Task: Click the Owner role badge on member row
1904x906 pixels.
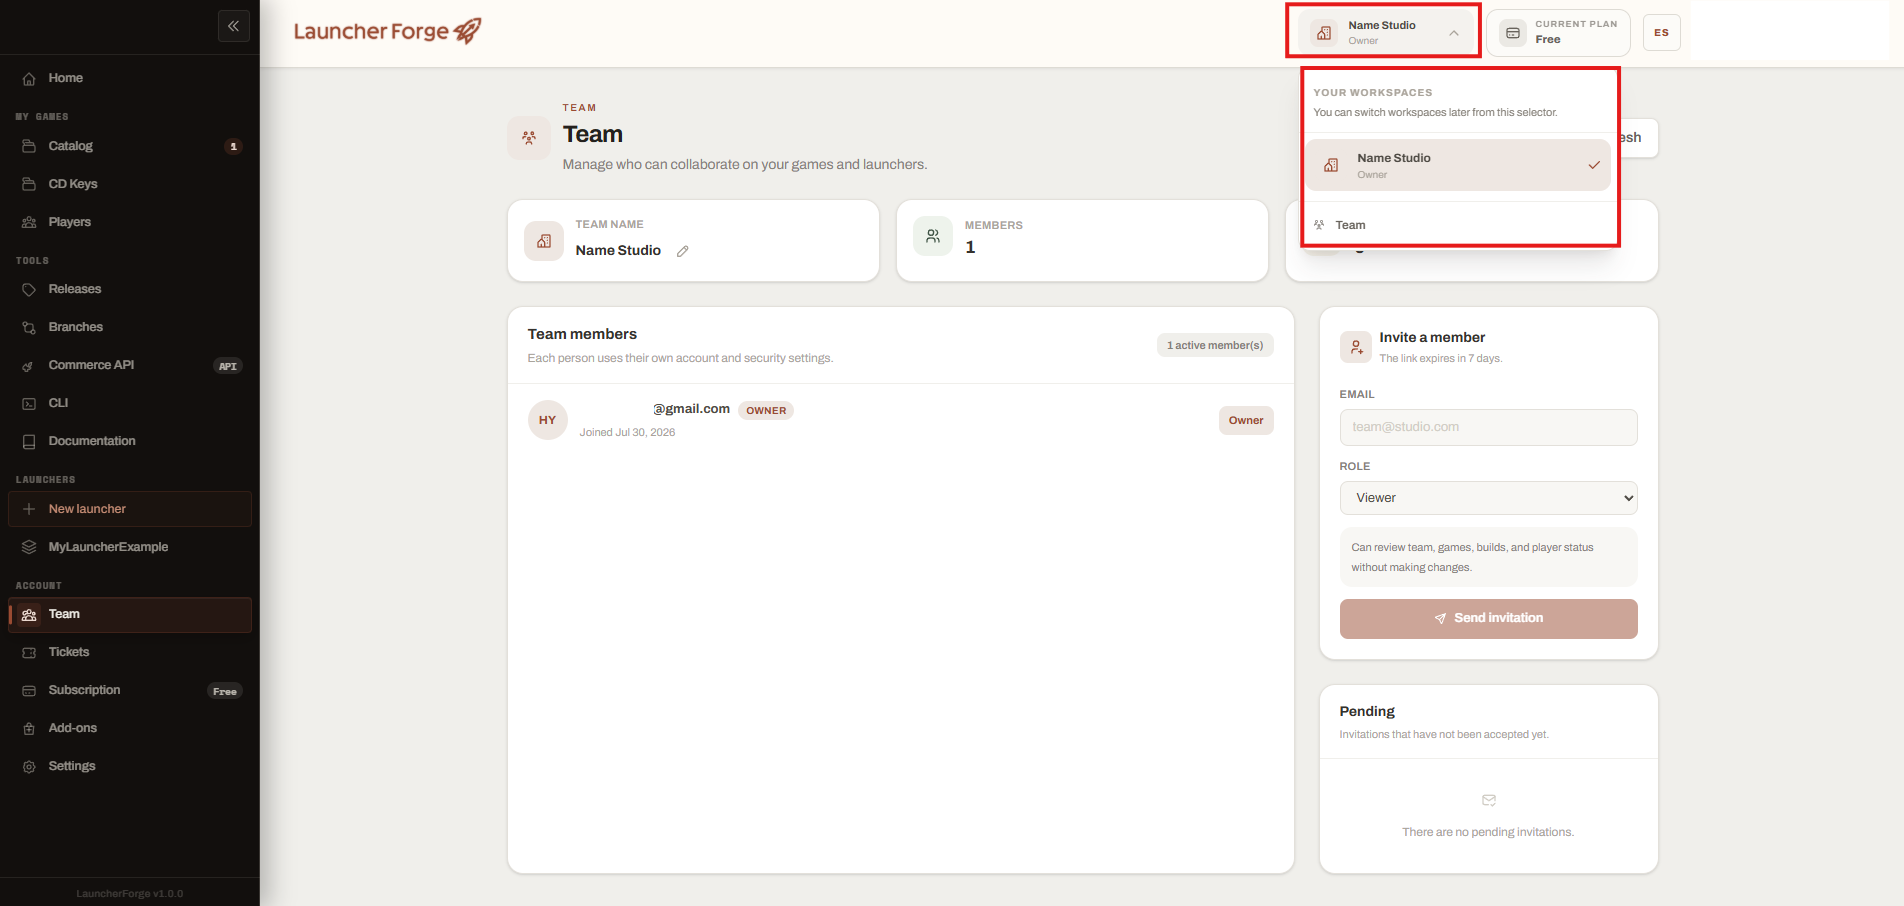Action: [x=1246, y=420]
